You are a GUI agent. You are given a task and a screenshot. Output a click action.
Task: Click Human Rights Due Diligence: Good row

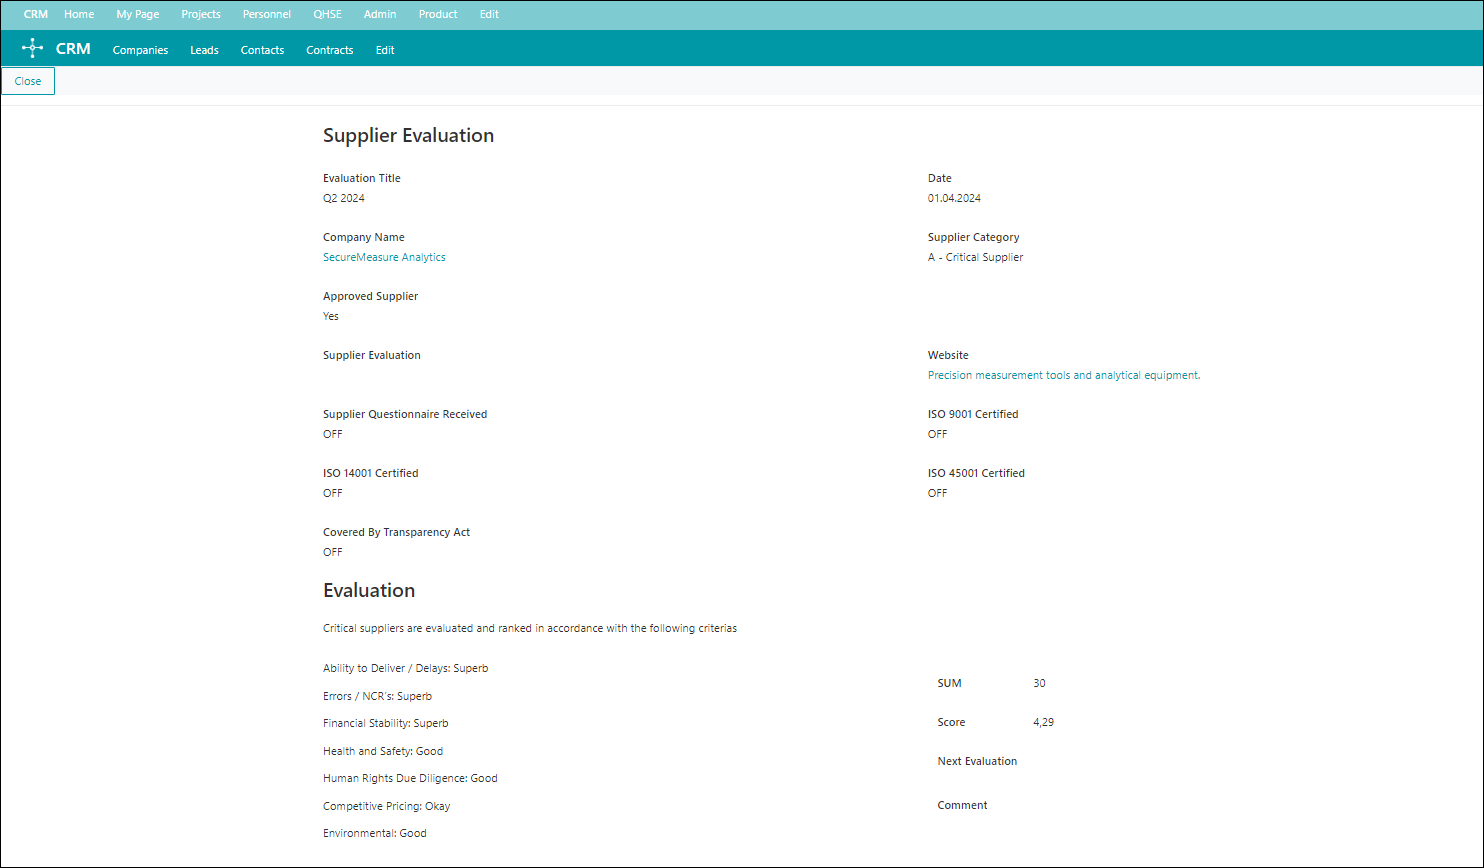410,778
